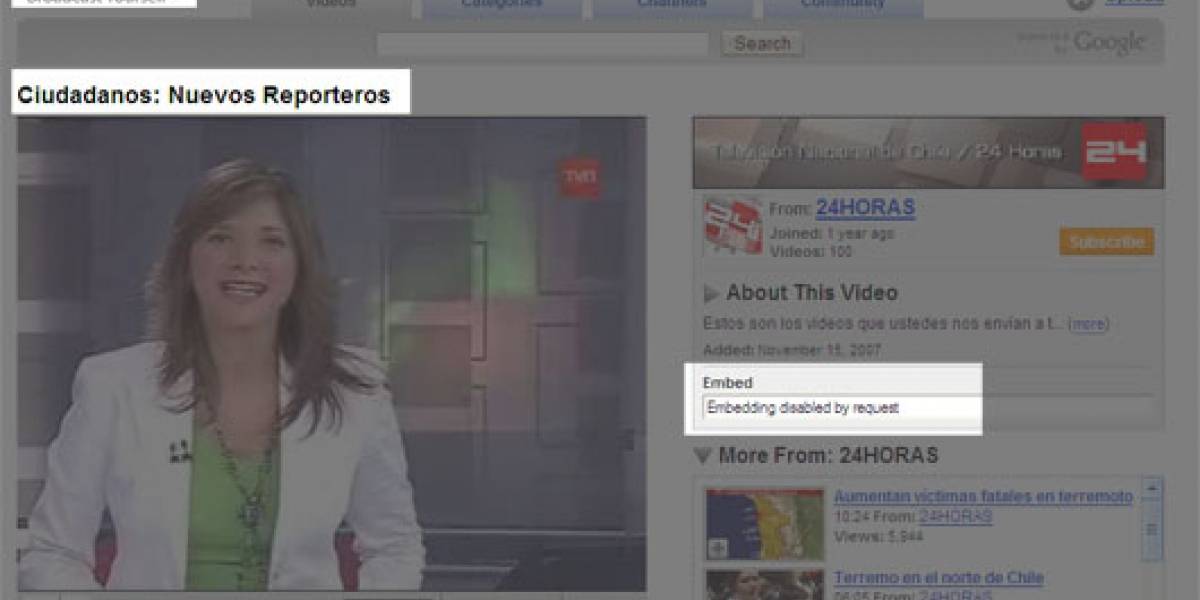Open the second related video thumbnail

pyautogui.click(x=765, y=585)
